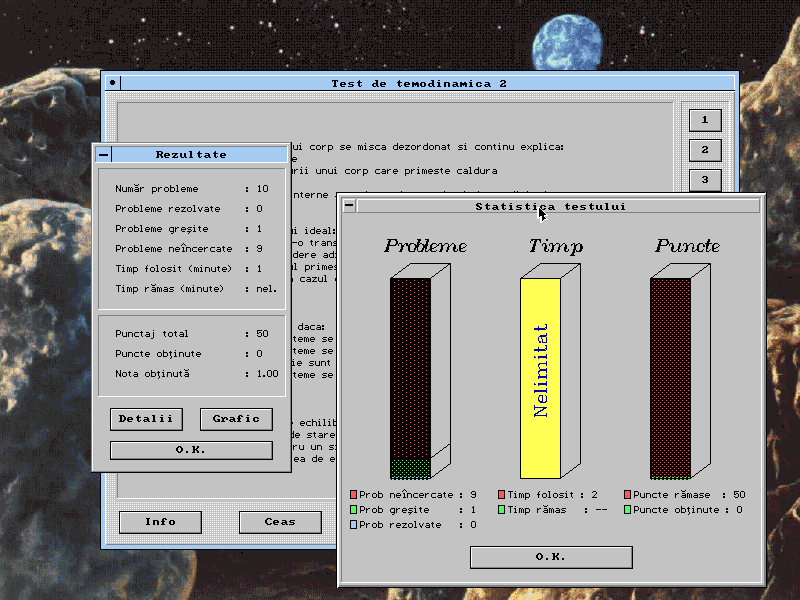800x600 pixels.
Task: Confirm O.K. in the Rezultate window
Action: pyautogui.click(x=191, y=450)
